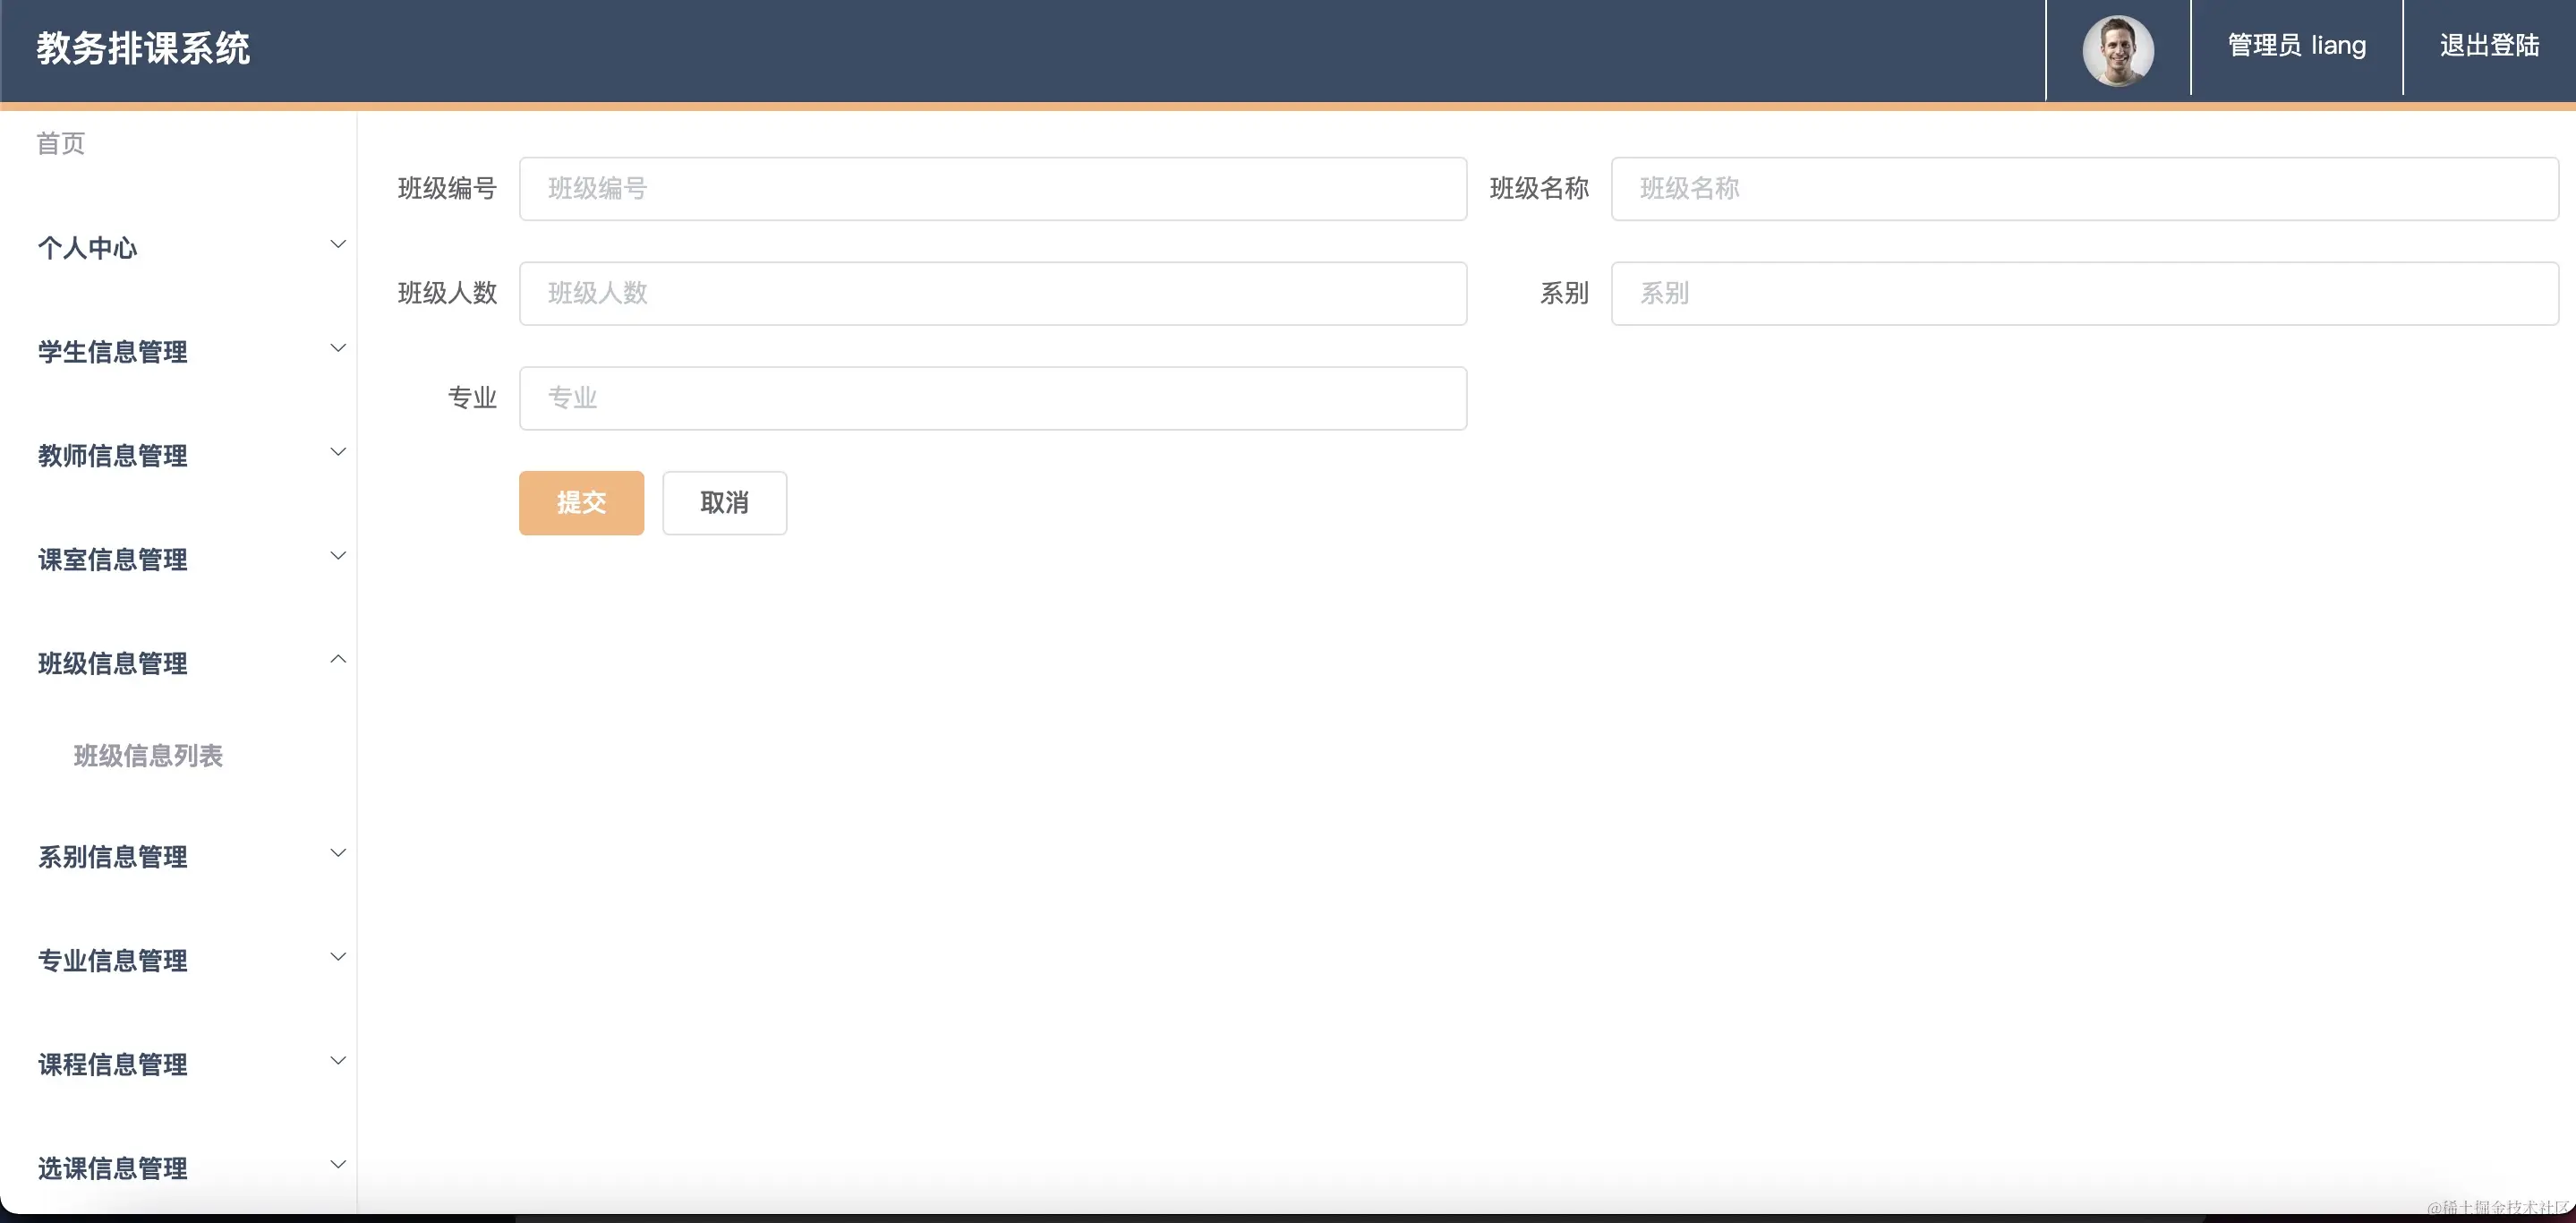The height and width of the screenshot is (1223, 2576).
Task: Expand the 课室信息管理 chevron arrow
Action: coord(338,557)
